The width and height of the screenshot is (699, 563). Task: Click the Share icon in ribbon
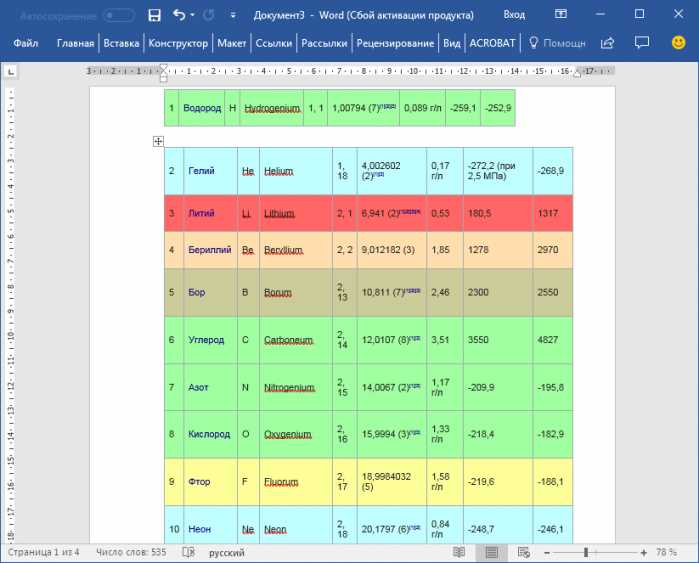[x=608, y=43]
